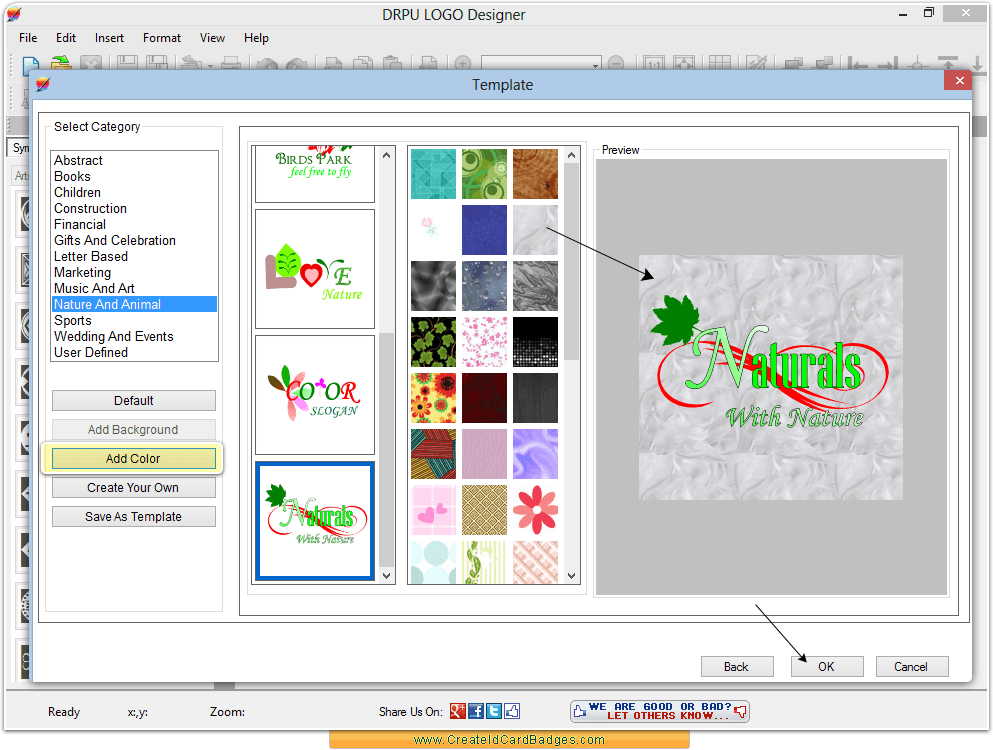Image resolution: width=993 pixels, height=750 pixels.
Task: Click the Default button
Action: point(134,401)
